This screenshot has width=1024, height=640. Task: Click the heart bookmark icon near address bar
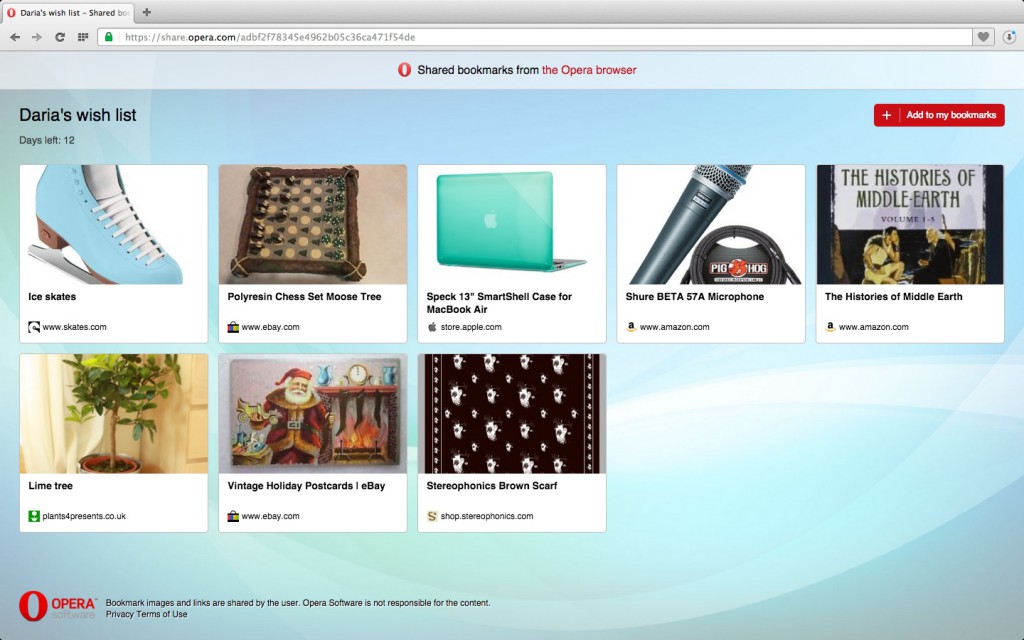983,37
